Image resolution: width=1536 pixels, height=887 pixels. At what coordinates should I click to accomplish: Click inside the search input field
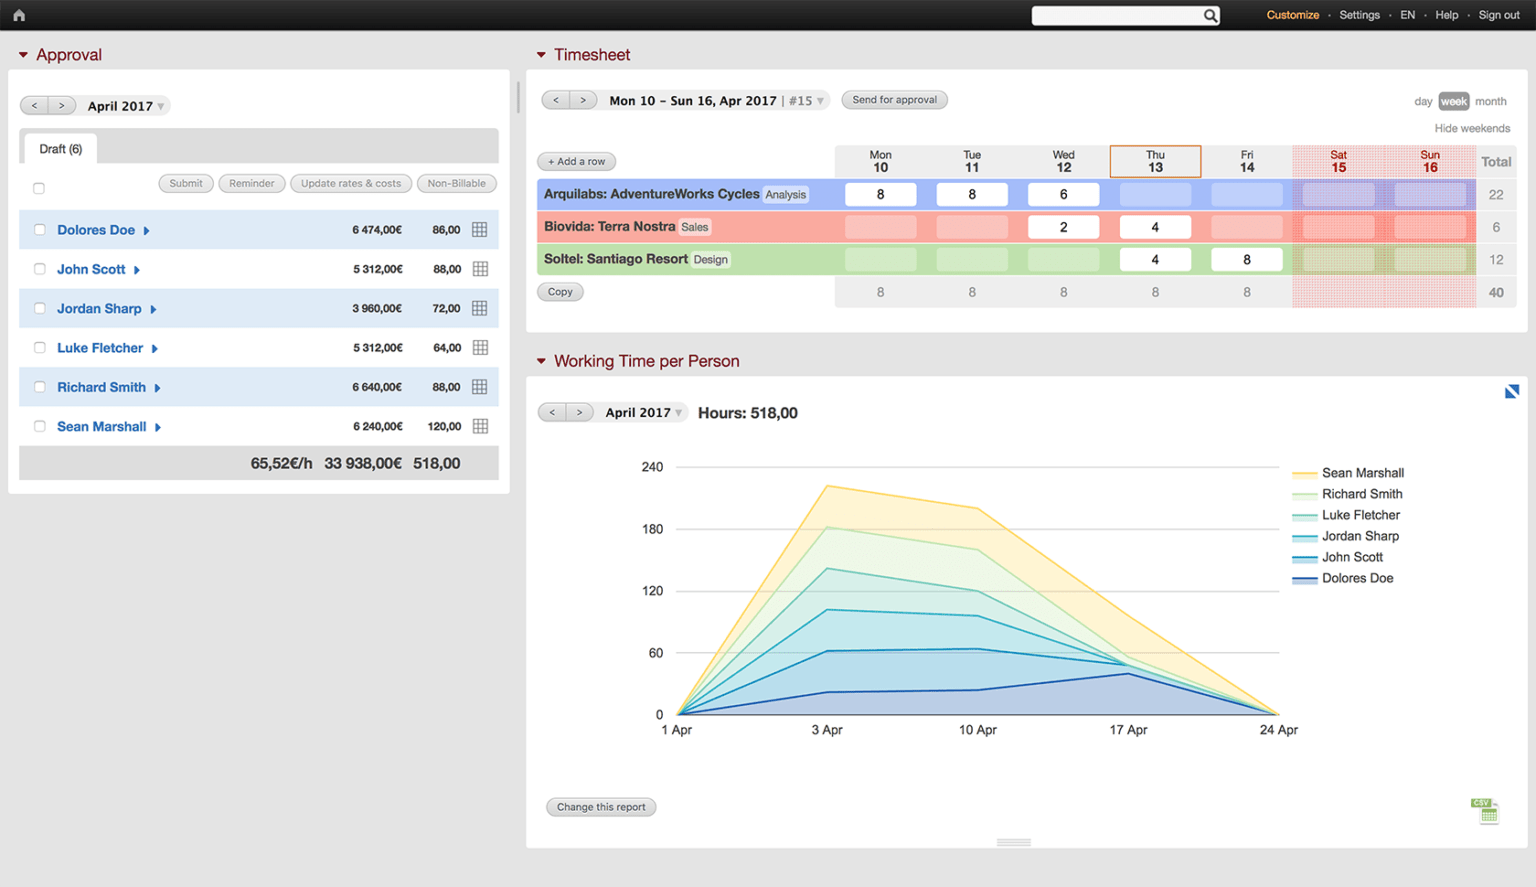[x=1120, y=15]
